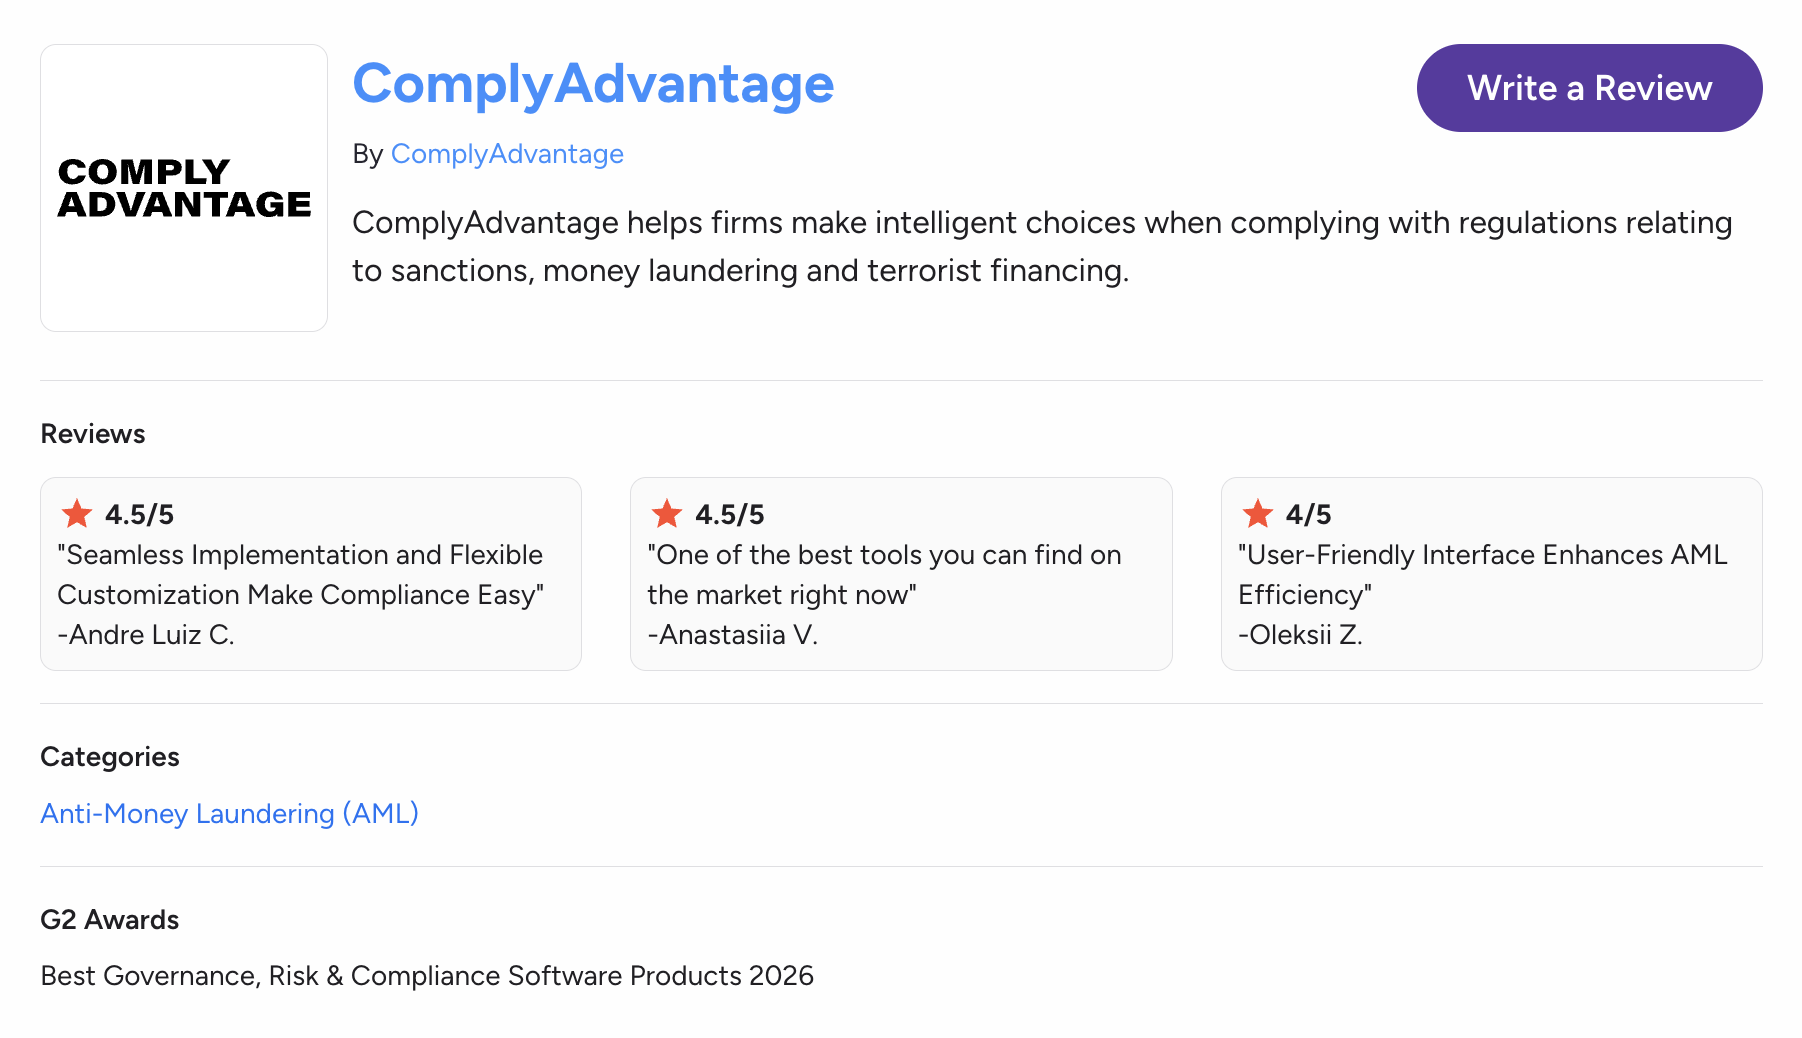Click the ComplyAdvantage product description paragraph
The image size is (1802, 1038).
(1041, 246)
